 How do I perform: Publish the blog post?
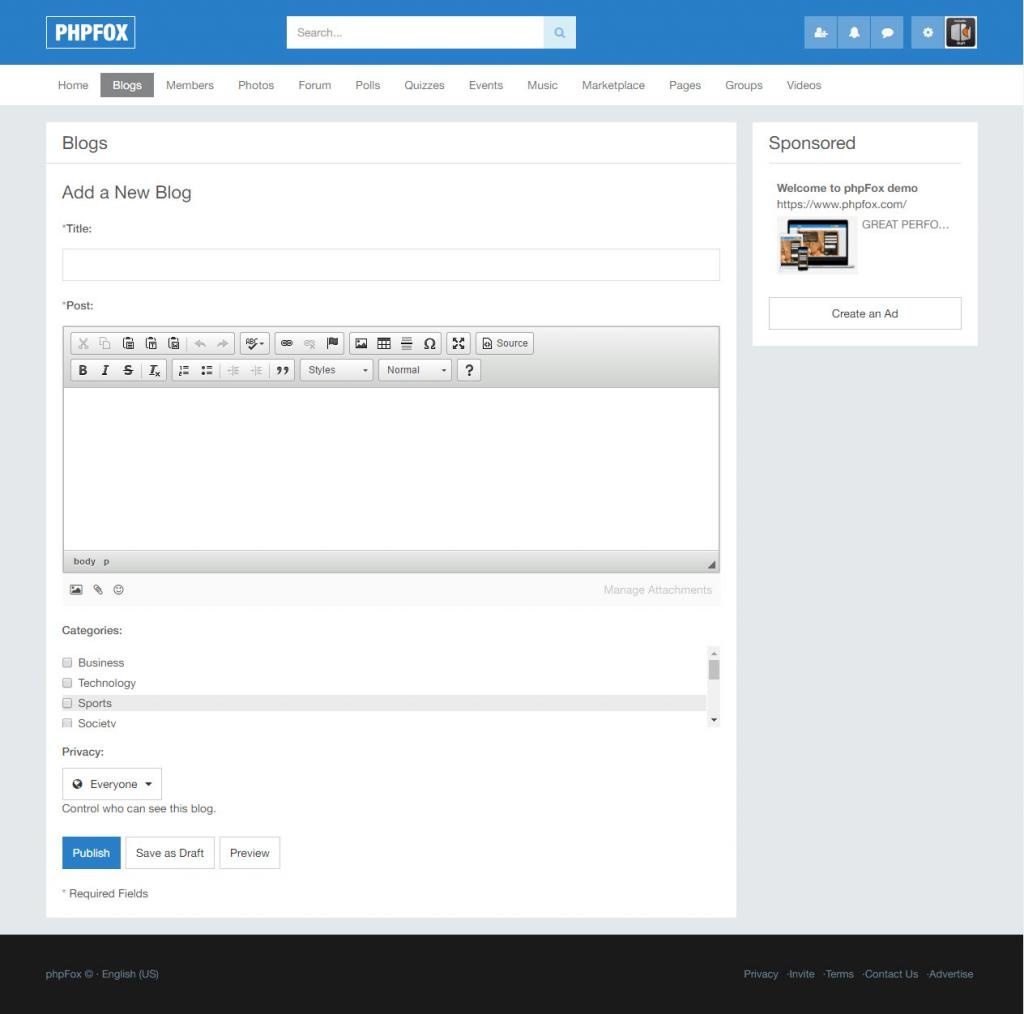[x=91, y=853]
